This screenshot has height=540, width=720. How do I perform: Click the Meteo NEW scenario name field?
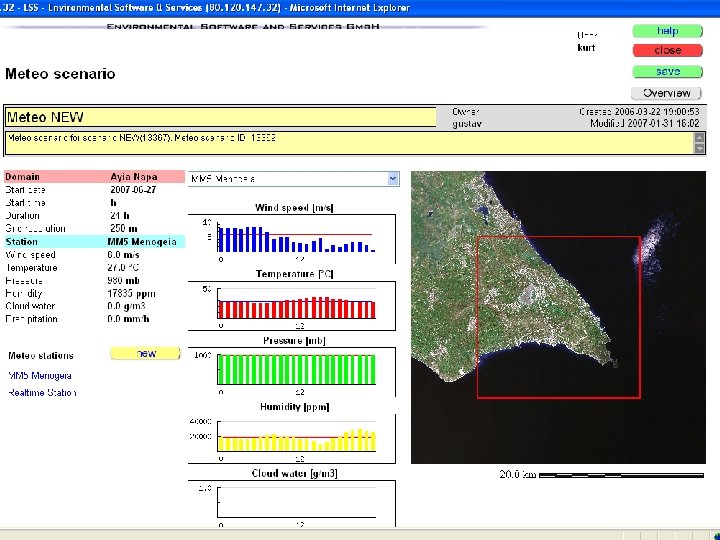[220, 117]
